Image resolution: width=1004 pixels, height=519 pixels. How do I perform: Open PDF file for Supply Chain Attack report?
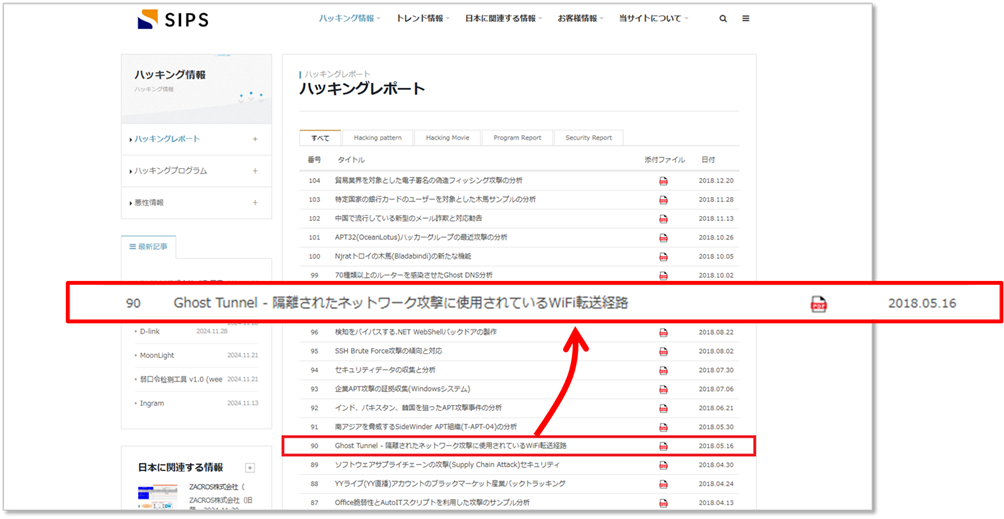click(x=663, y=465)
